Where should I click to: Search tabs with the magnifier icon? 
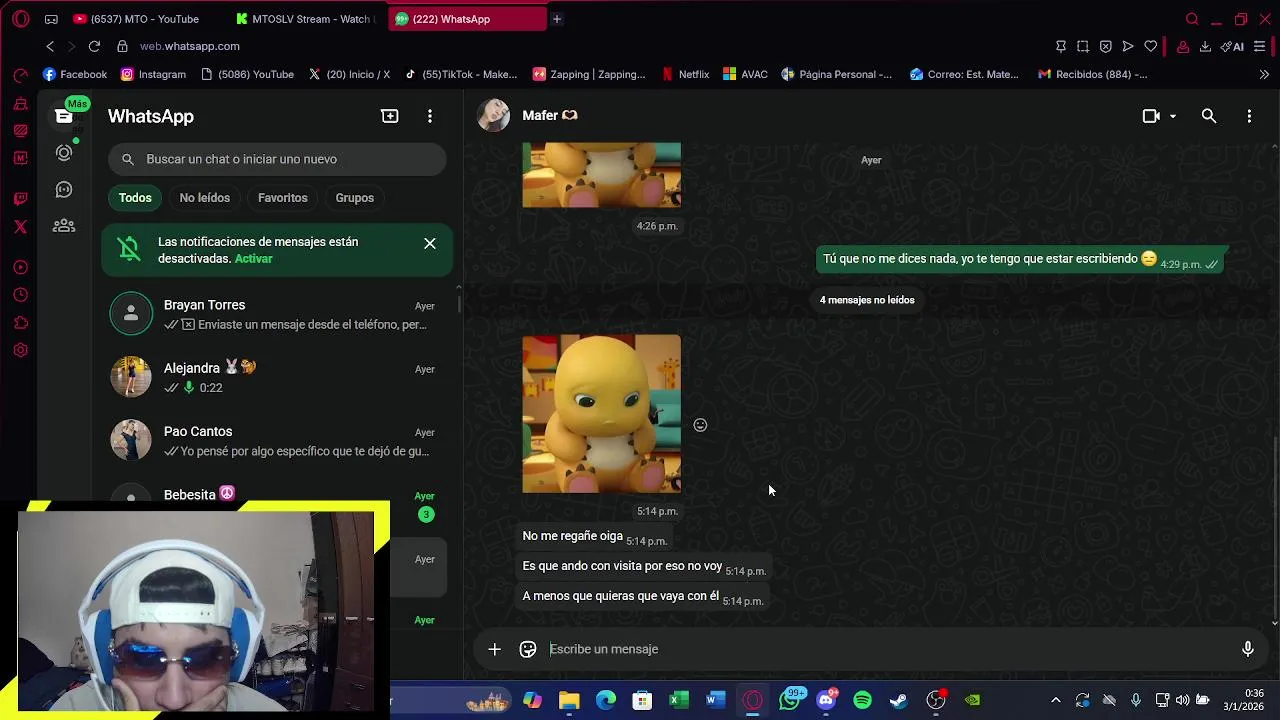1192,19
